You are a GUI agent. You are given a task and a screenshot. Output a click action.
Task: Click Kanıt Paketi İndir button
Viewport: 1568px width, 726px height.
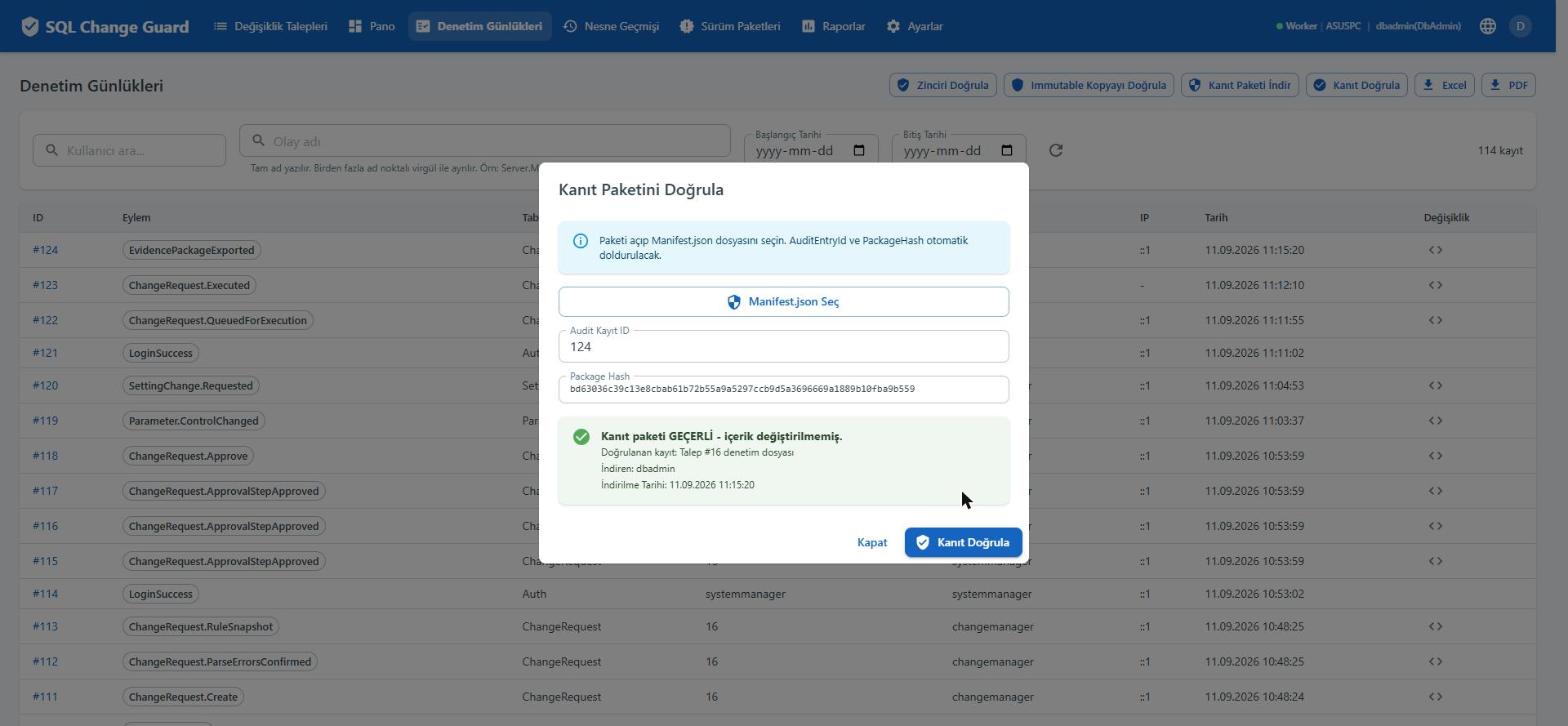1239,85
